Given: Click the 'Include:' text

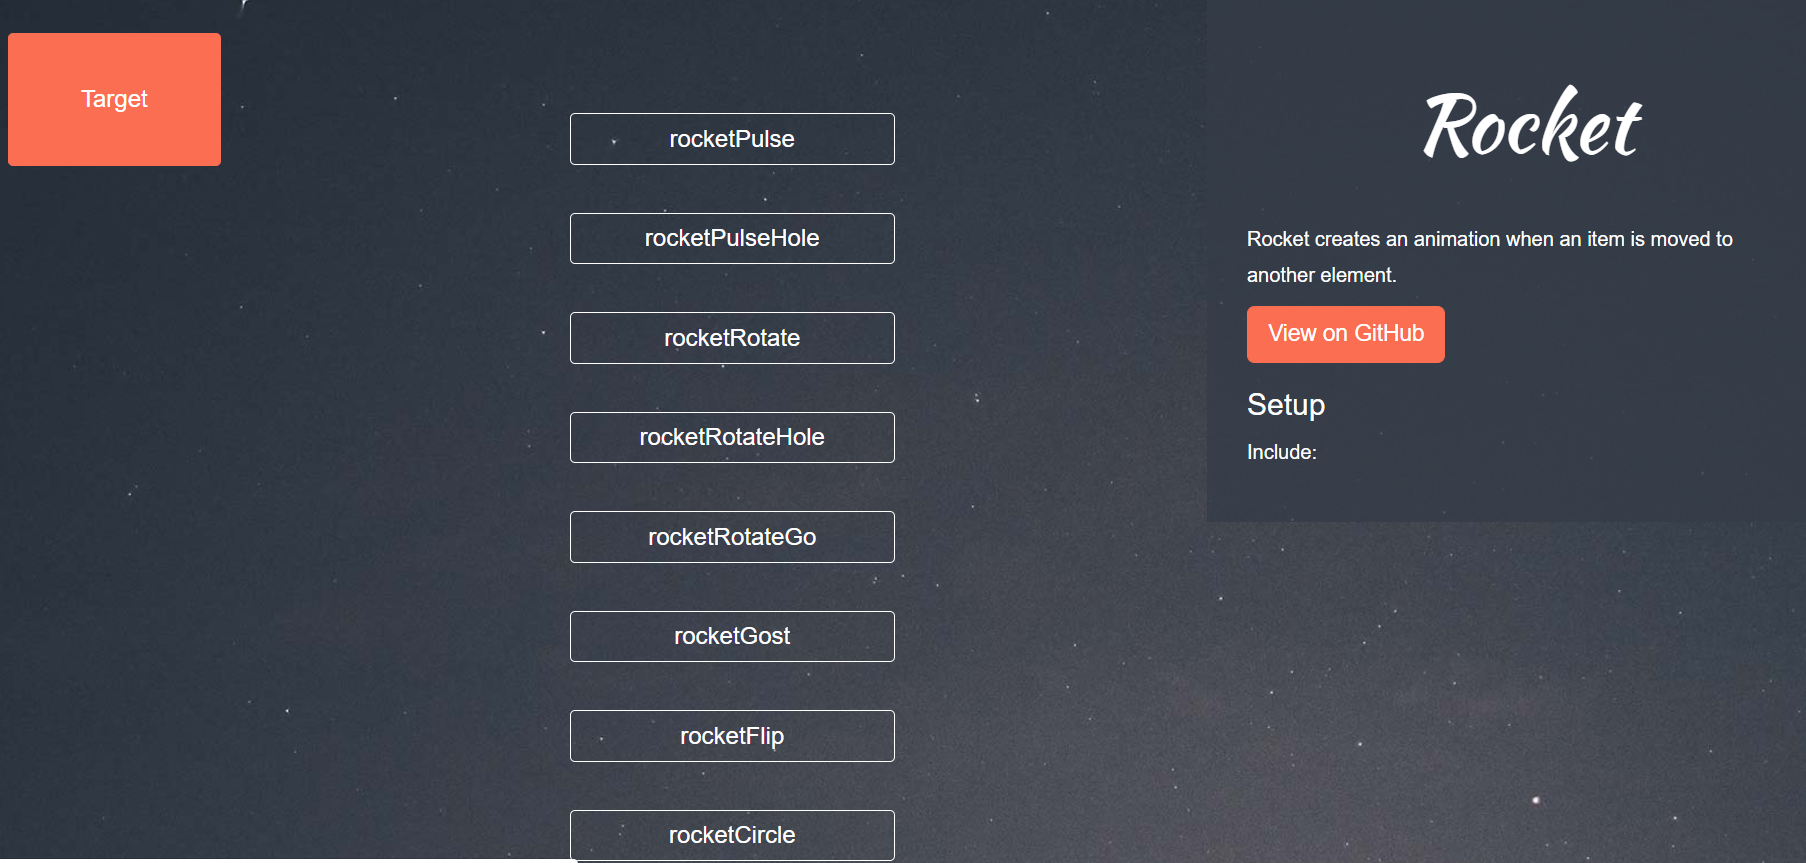Looking at the screenshot, I should pos(1281,452).
